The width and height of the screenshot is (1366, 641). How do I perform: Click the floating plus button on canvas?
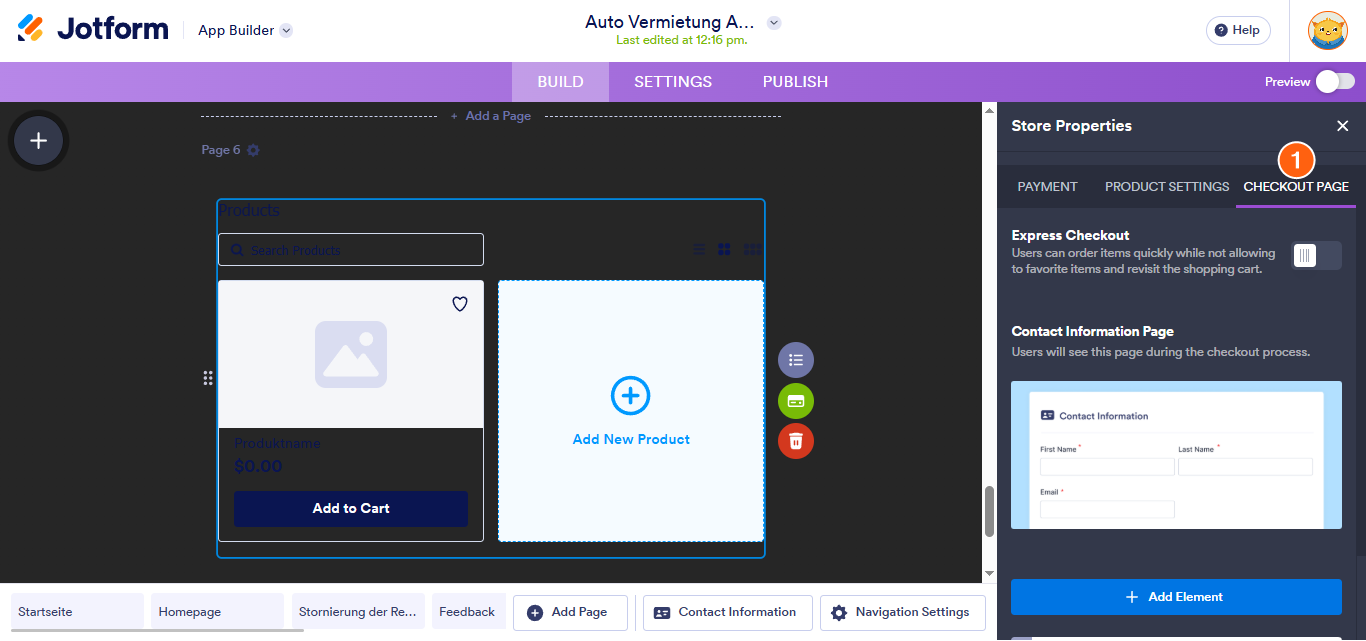38,140
